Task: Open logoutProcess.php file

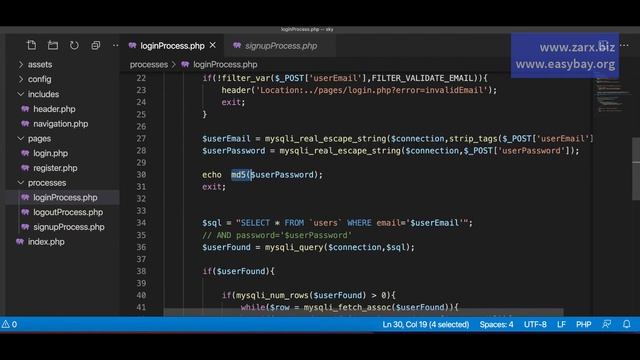Action: (x=68, y=212)
